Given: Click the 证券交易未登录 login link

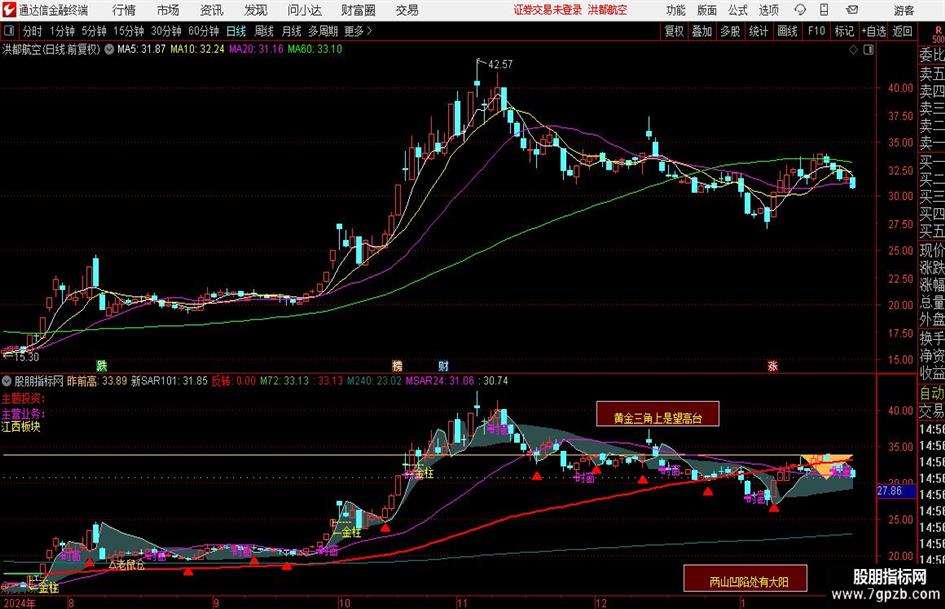Looking at the screenshot, I should click(548, 10).
